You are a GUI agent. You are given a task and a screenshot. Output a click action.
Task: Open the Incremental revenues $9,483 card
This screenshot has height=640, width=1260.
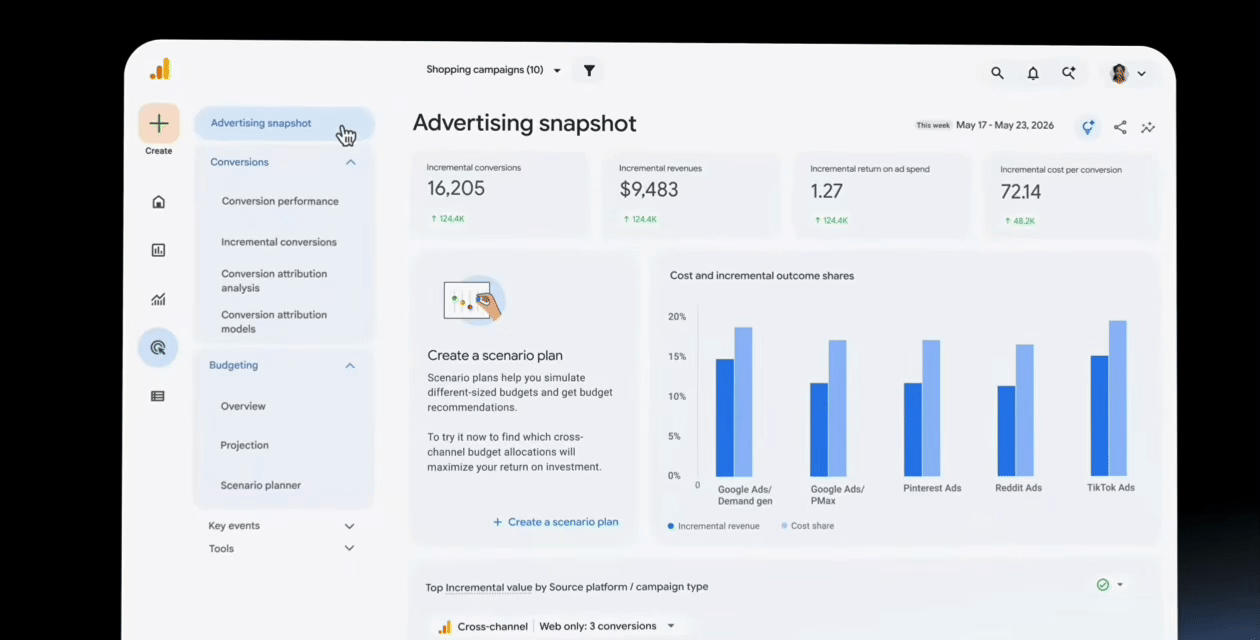pos(693,194)
